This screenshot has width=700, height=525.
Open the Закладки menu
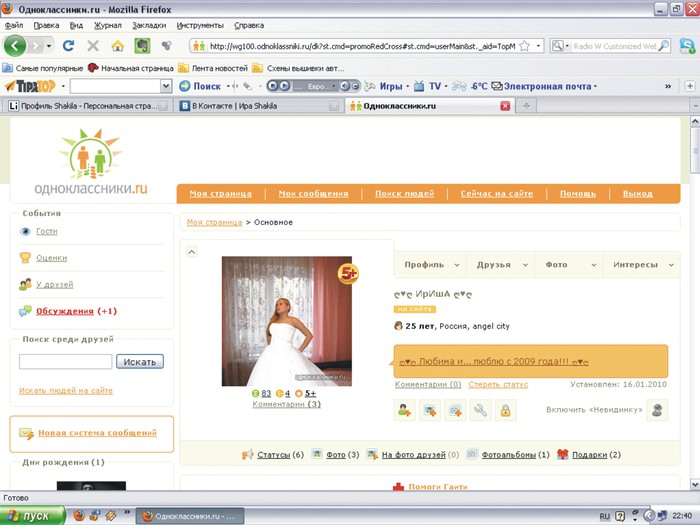point(149,25)
